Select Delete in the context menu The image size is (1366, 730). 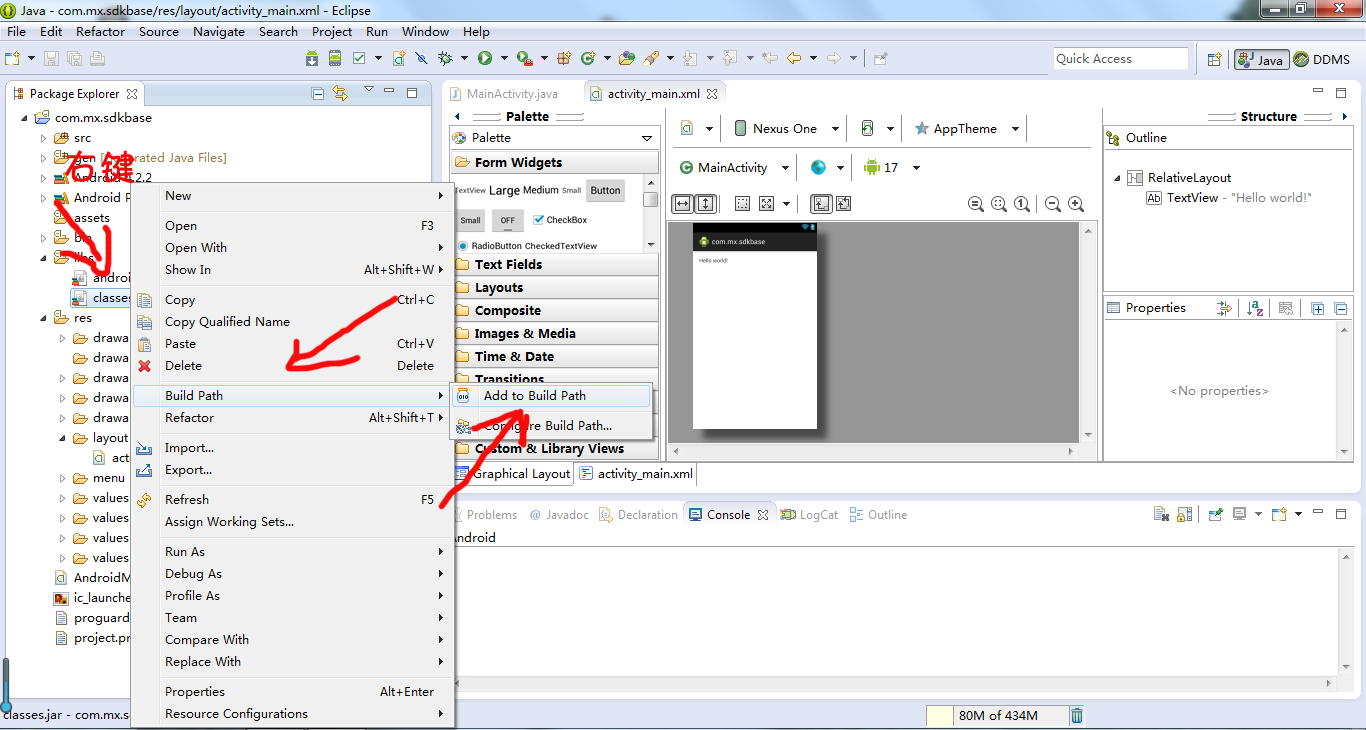click(294, 366)
